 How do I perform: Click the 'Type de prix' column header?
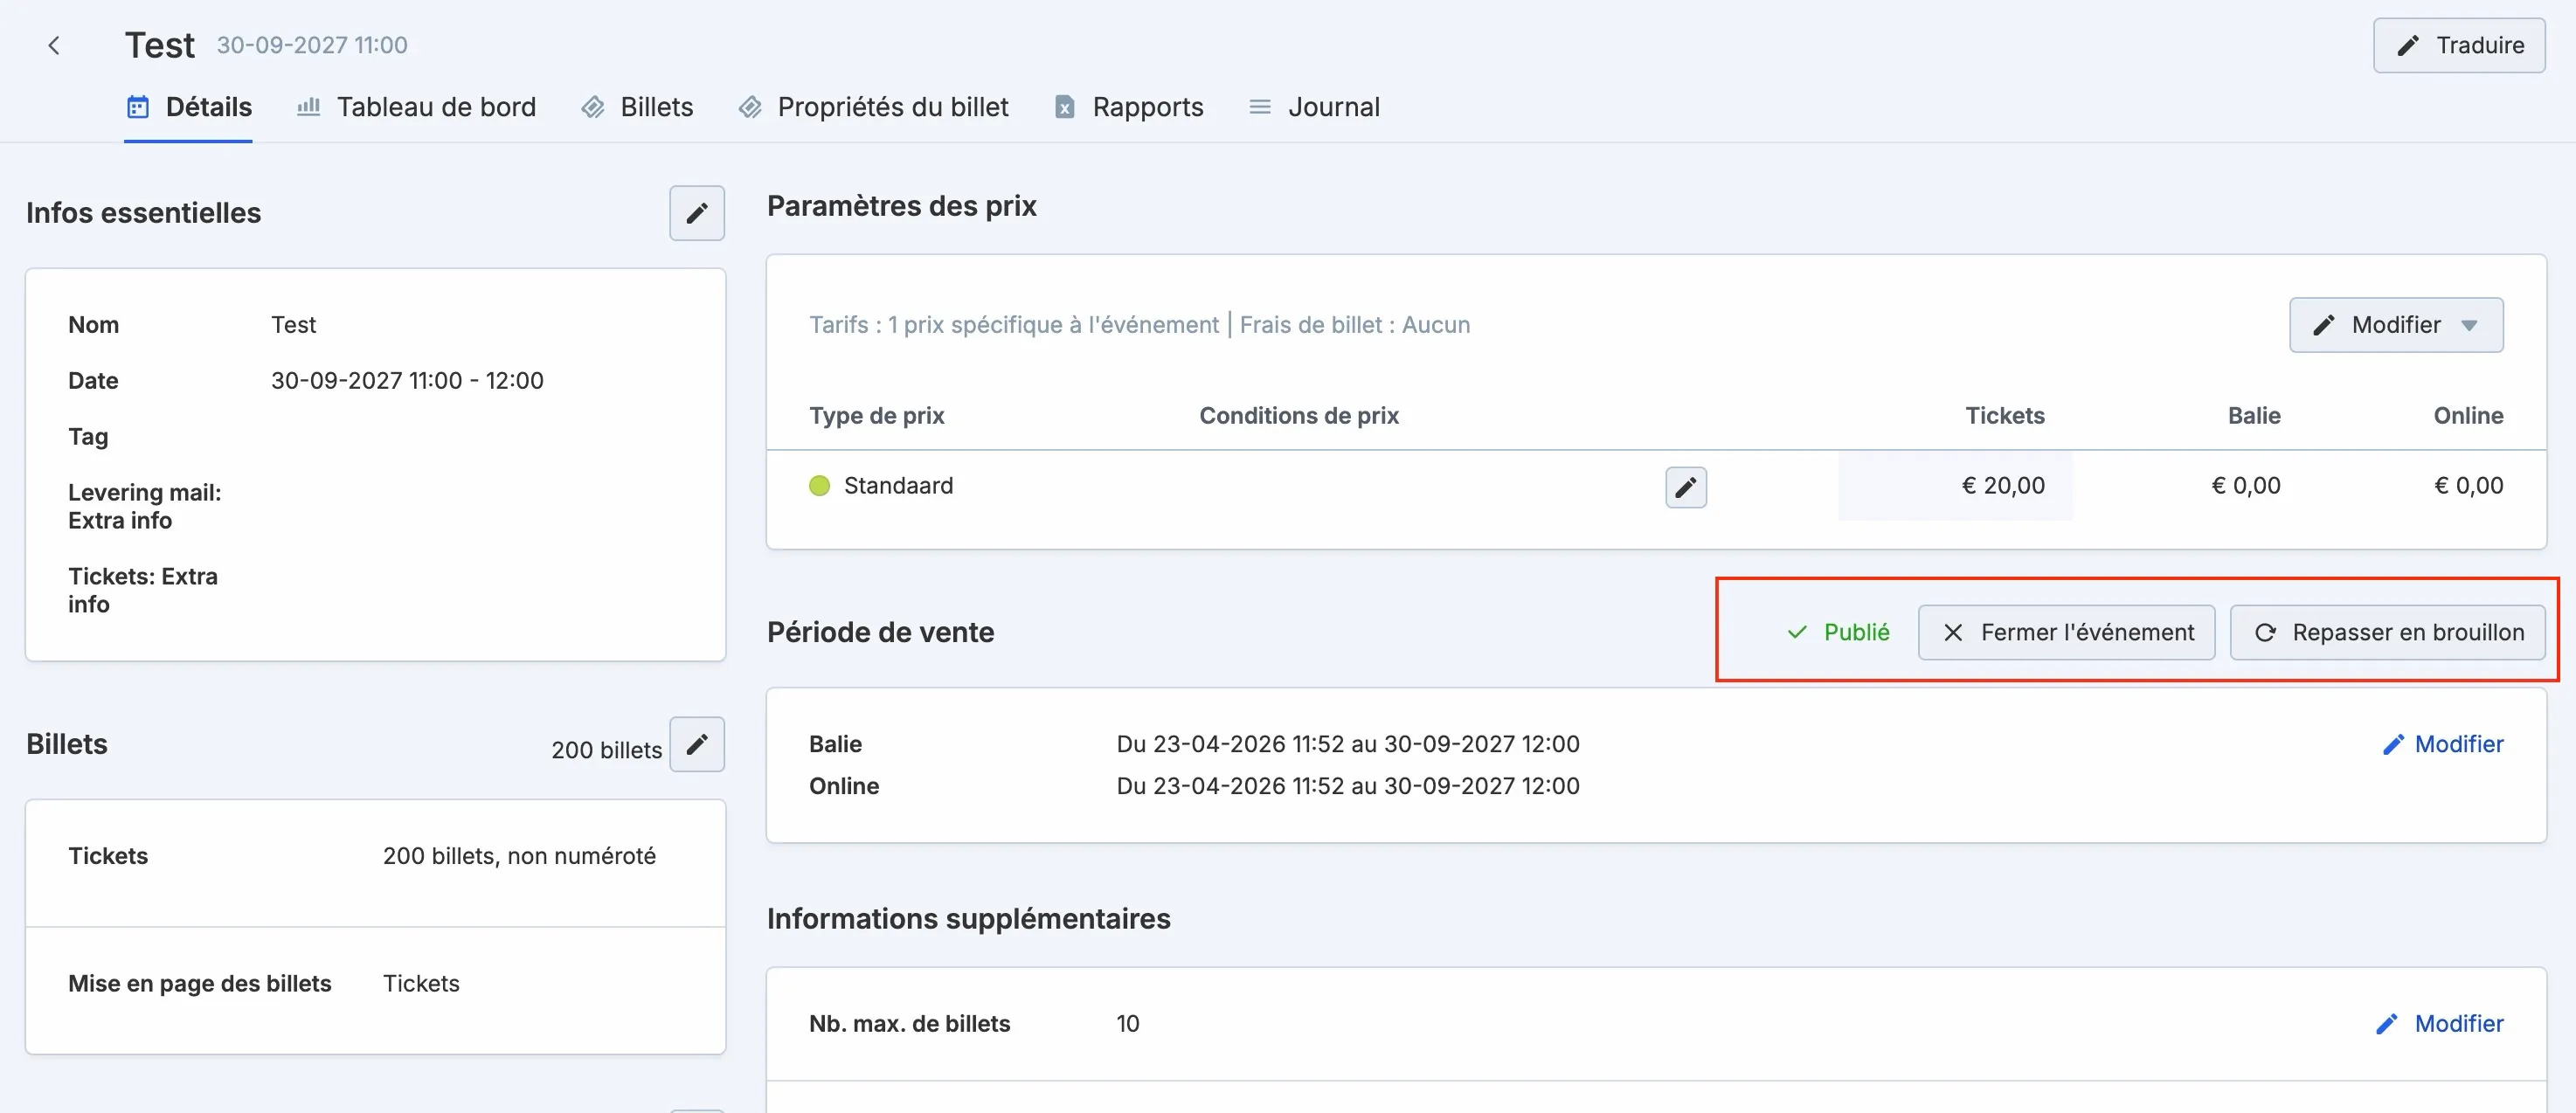[x=877, y=416]
